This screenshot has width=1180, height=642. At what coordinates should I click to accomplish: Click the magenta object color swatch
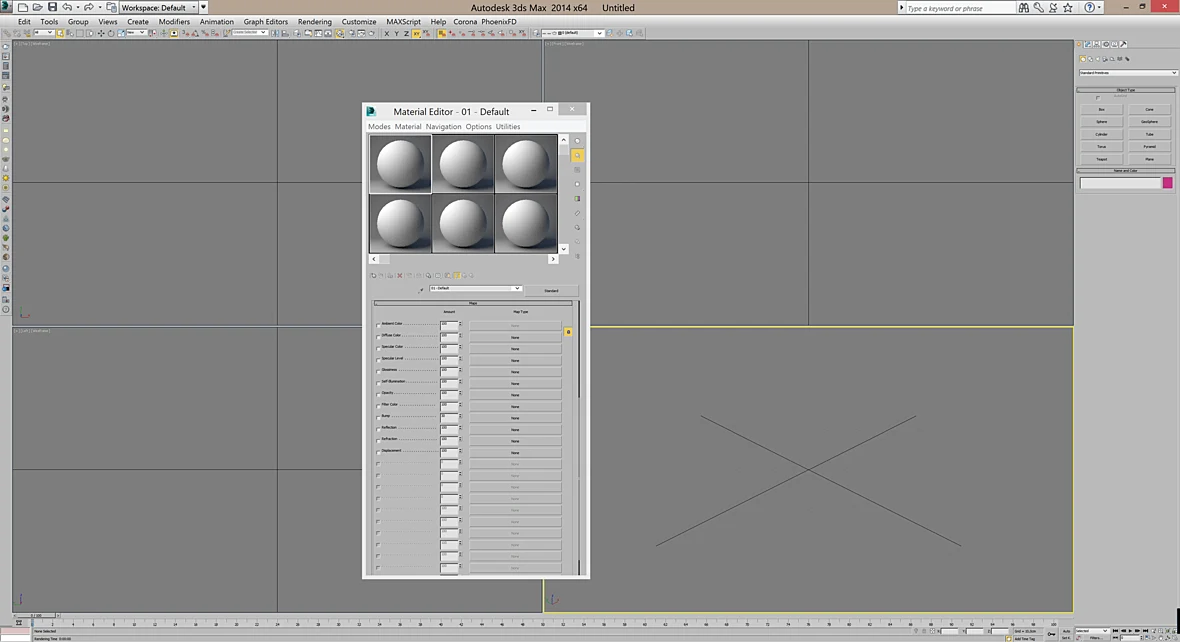tap(1167, 183)
